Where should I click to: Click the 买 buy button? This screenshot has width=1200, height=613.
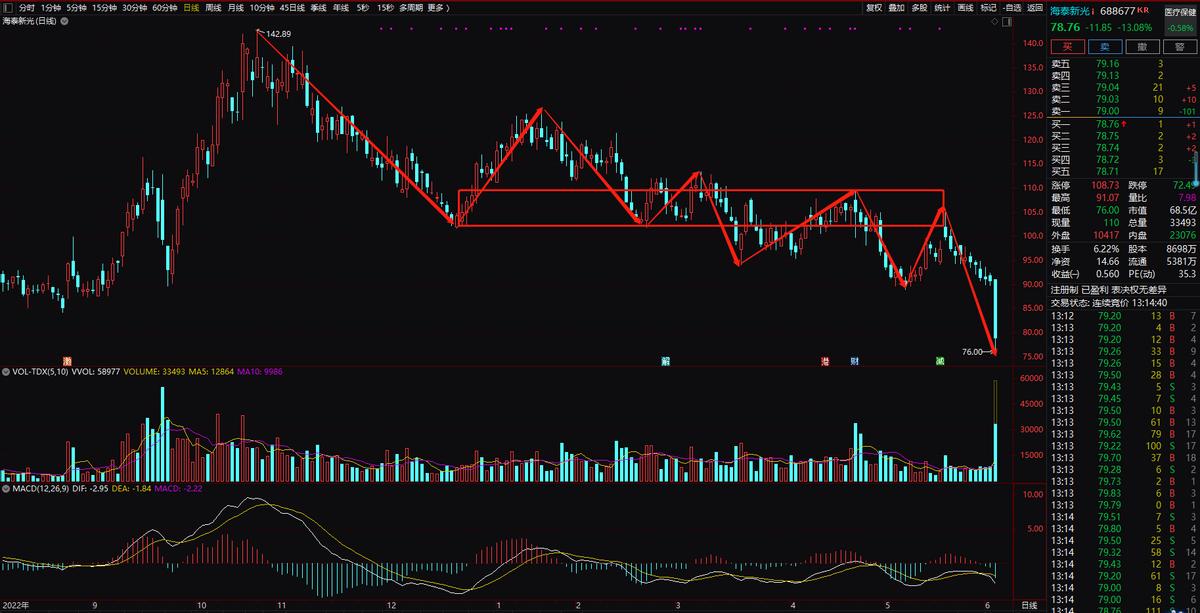(x=1067, y=46)
